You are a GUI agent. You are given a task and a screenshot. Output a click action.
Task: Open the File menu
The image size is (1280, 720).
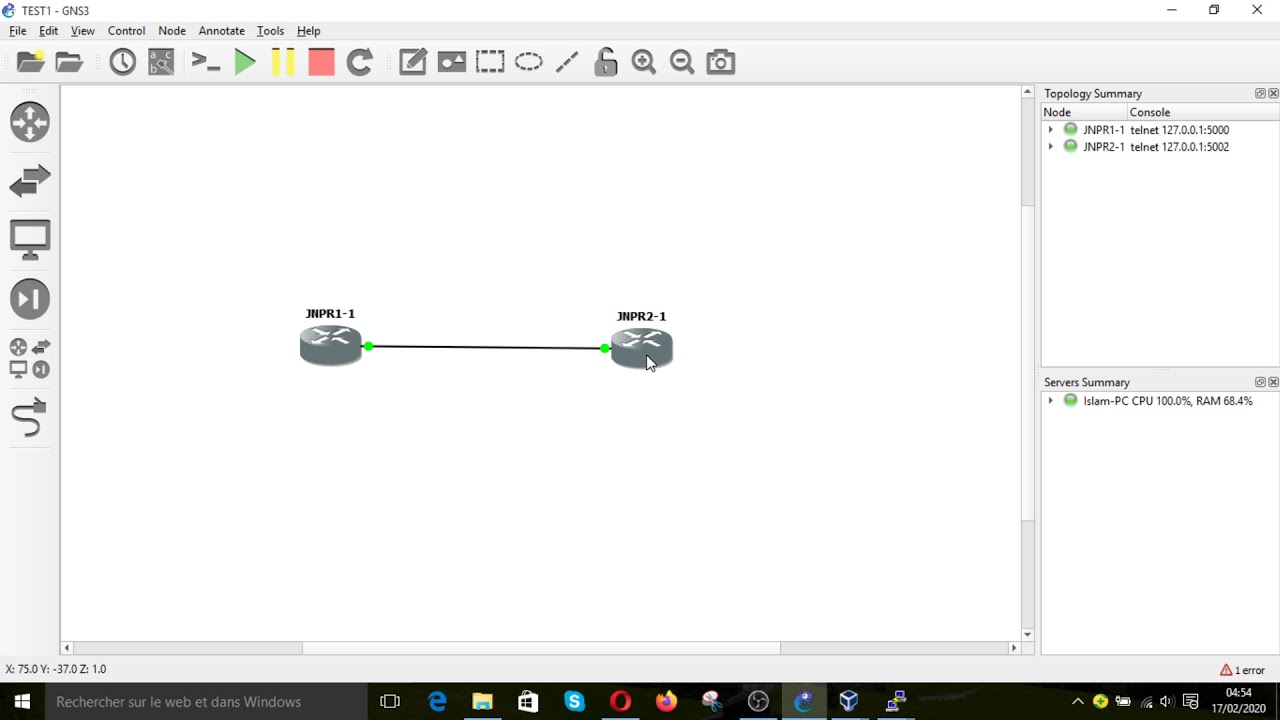coord(18,31)
